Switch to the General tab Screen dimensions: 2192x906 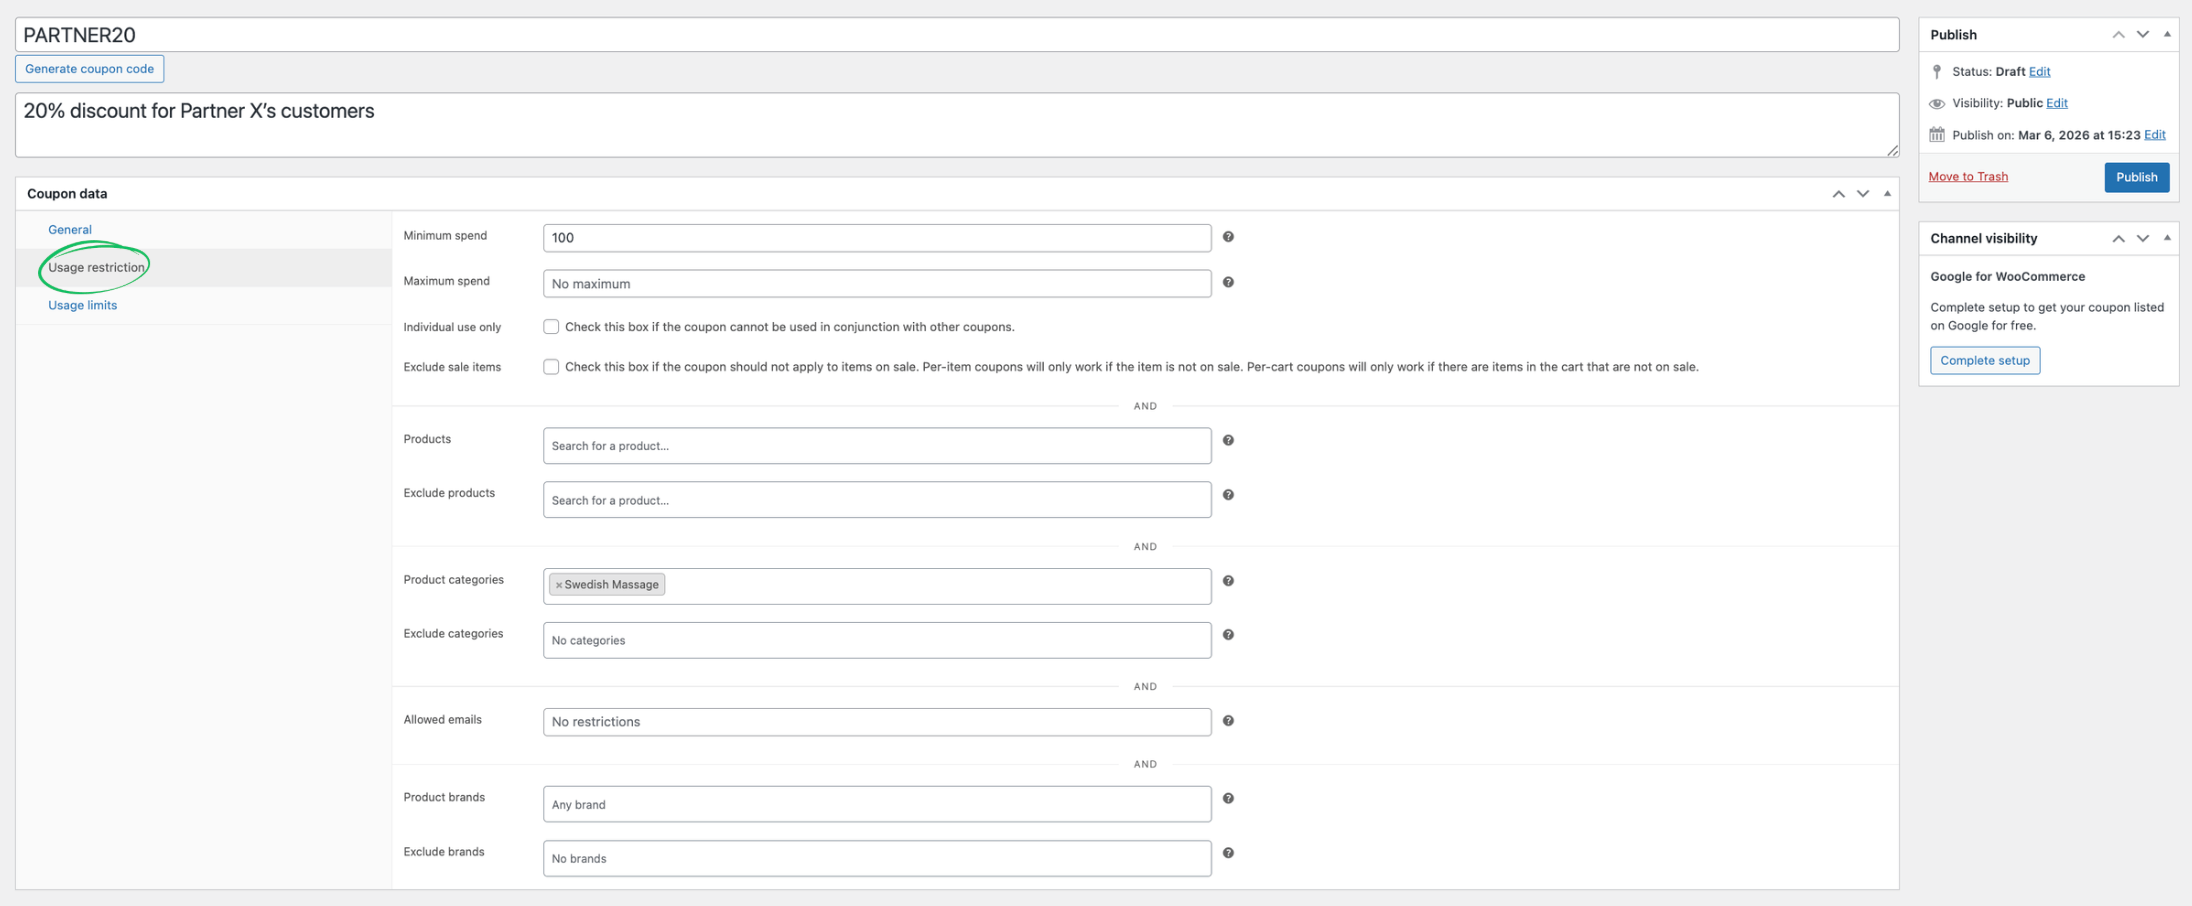click(69, 229)
